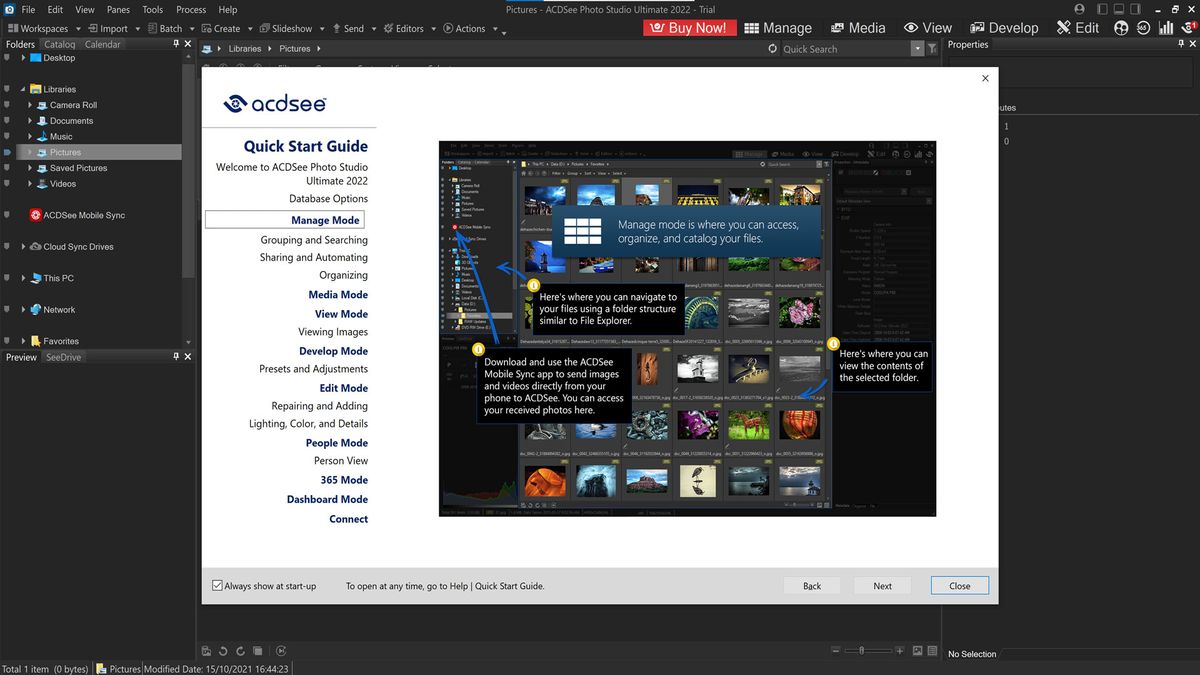
Task: Open the Tools menu
Action: 151,9
